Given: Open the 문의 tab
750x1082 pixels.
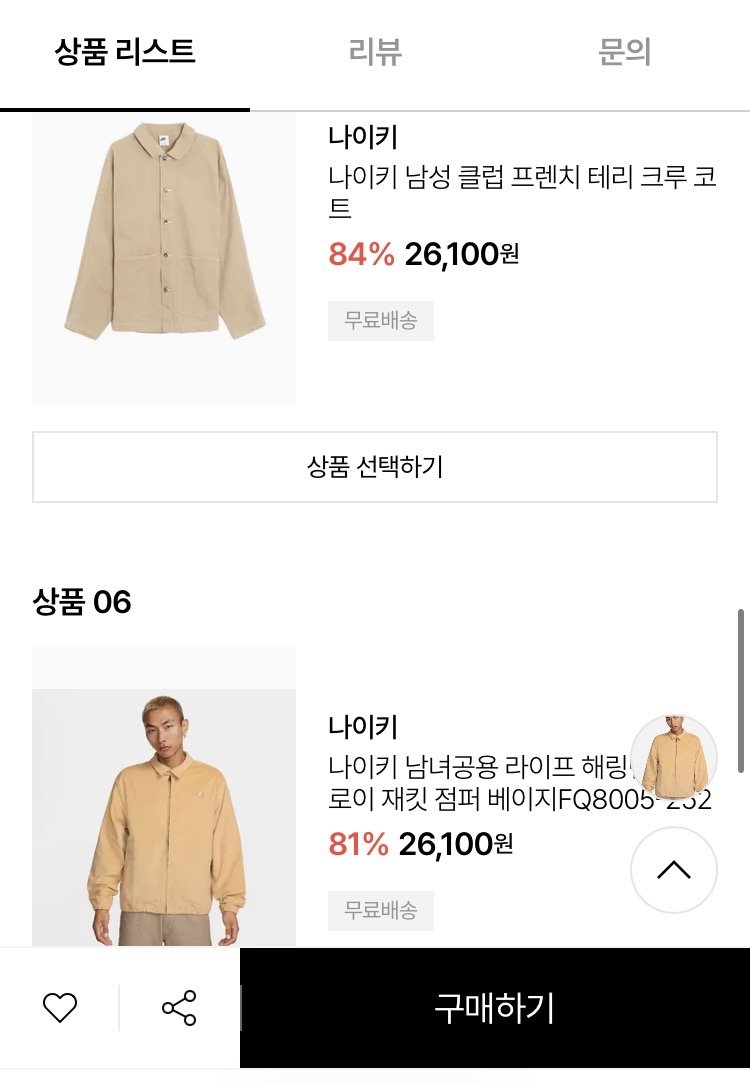Looking at the screenshot, I should click(624, 51).
